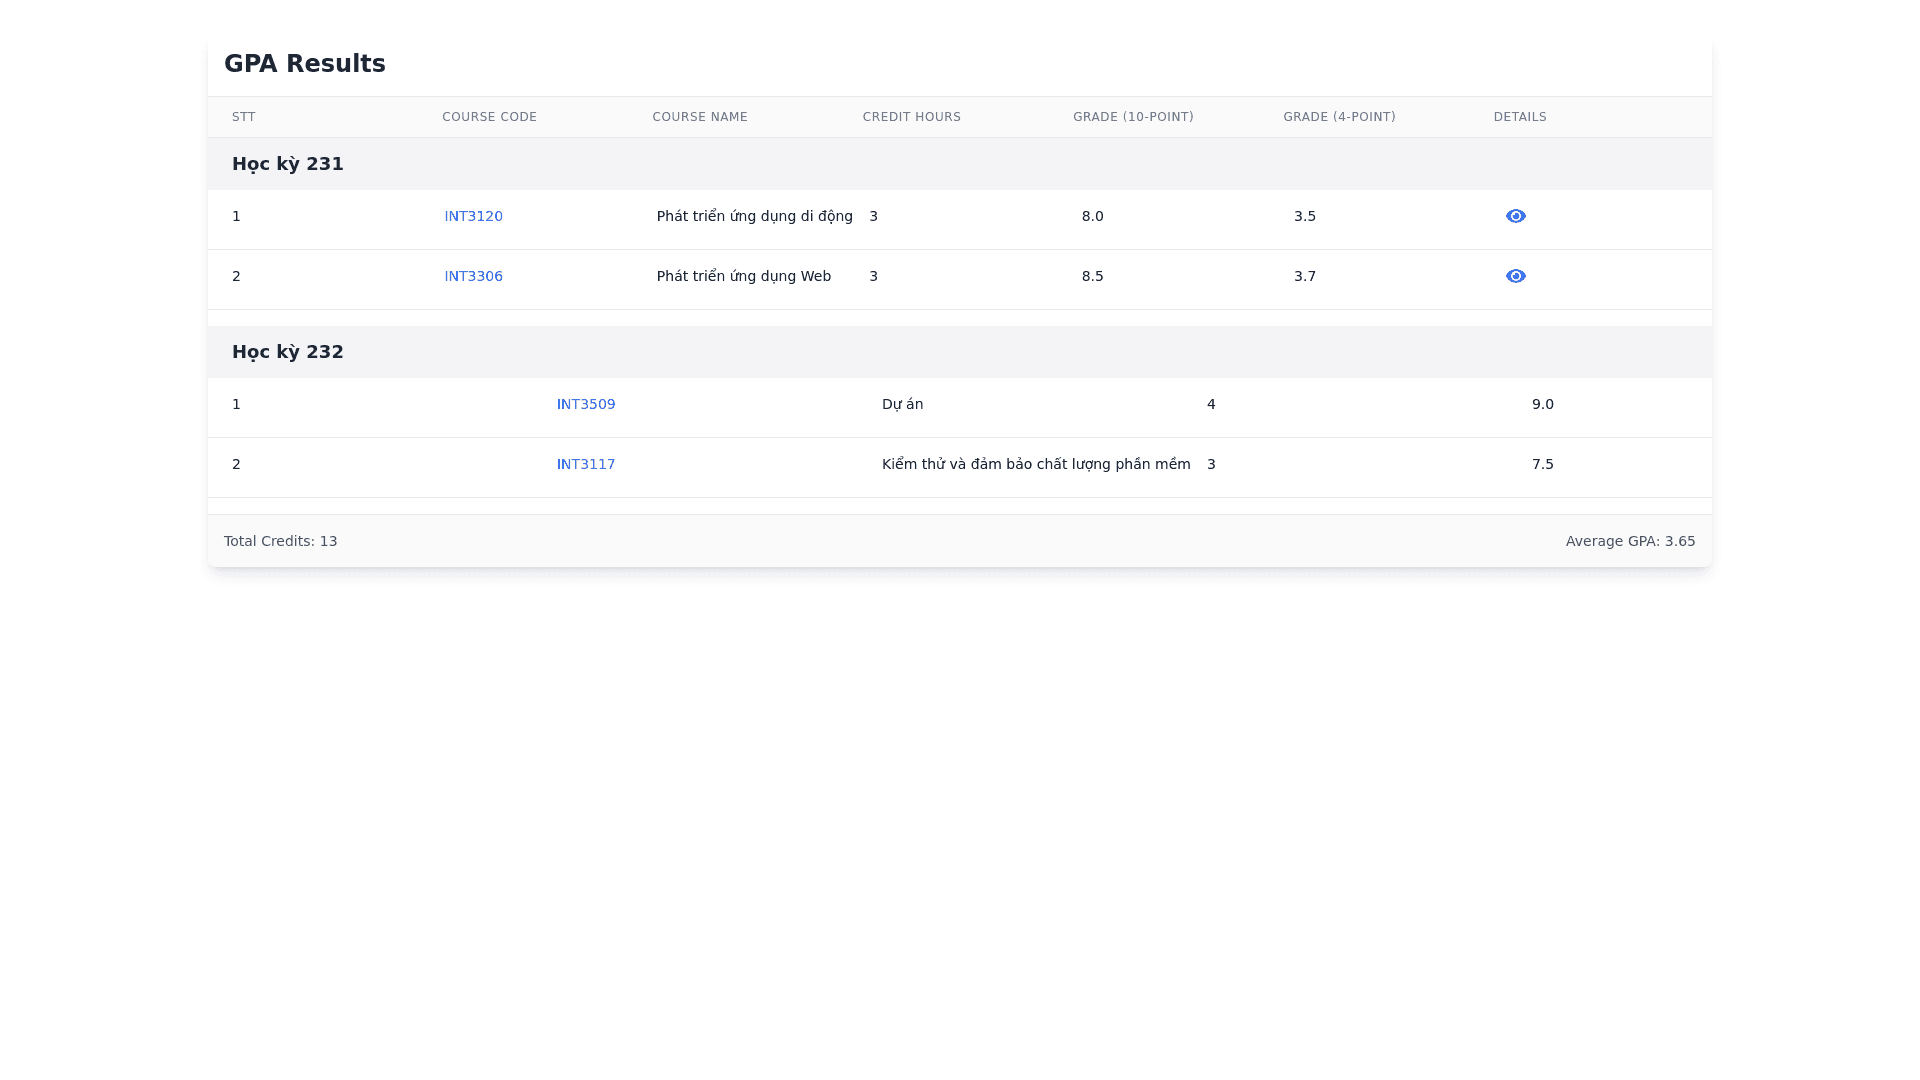Click the Average GPA: 3.65 text
The width and height of the screenshot is (1920, 1080).
tap(1630, 541)
